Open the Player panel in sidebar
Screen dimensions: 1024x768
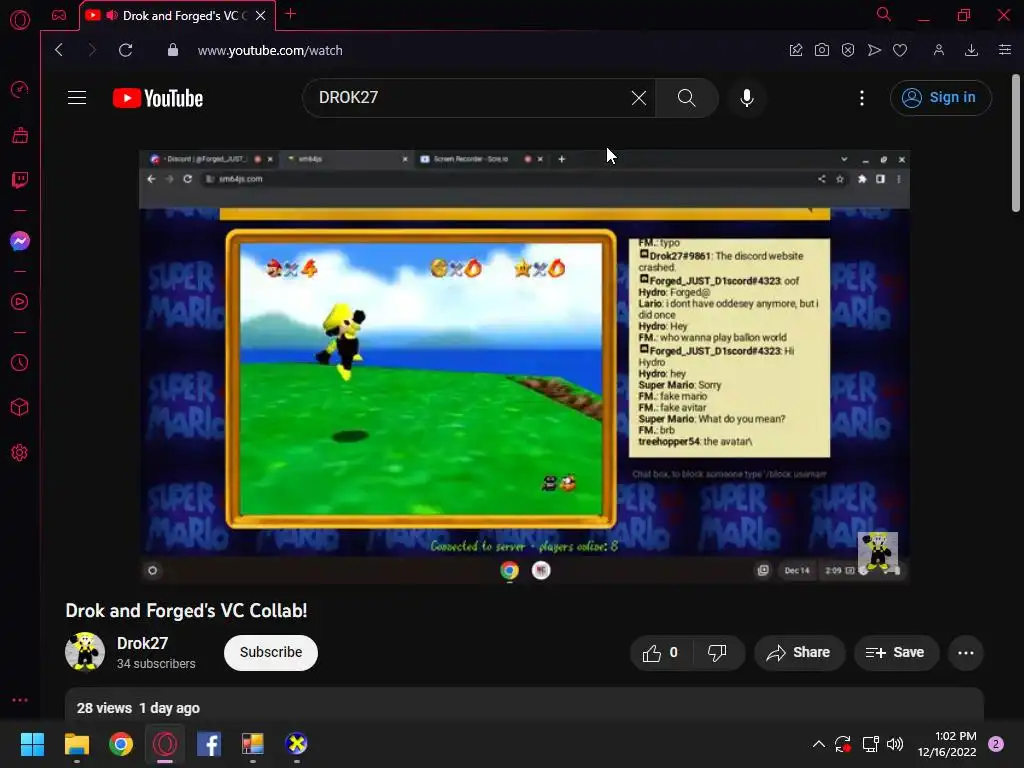(x=20, y=302)
